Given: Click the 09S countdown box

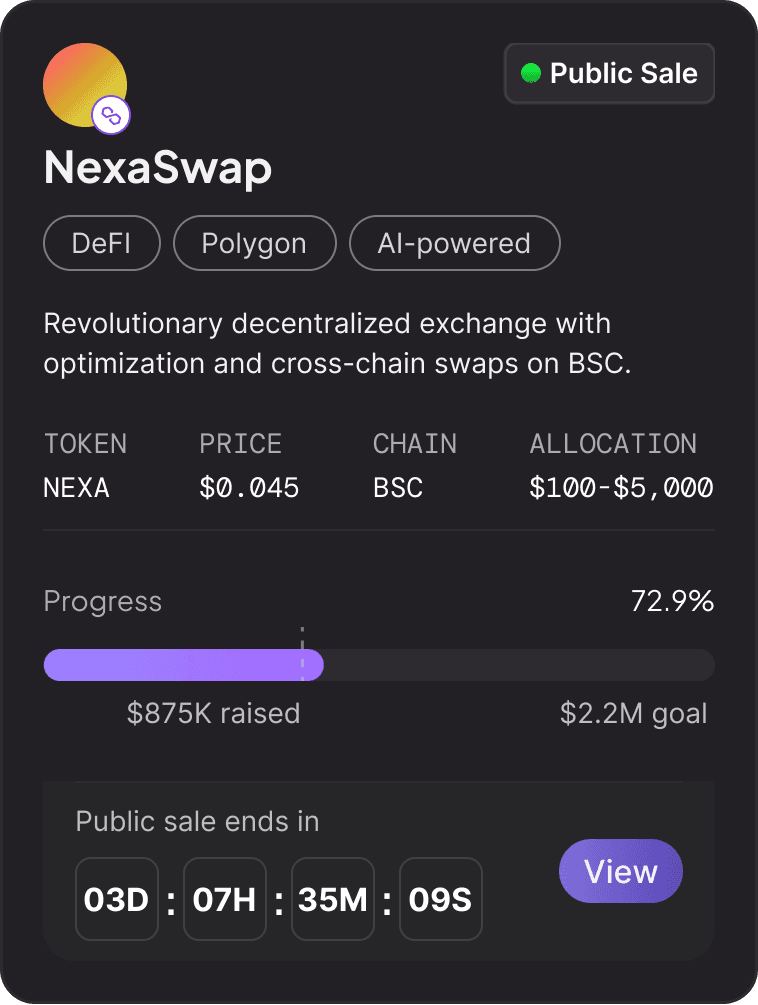Looking at the screenshot, I should point(440,899).
